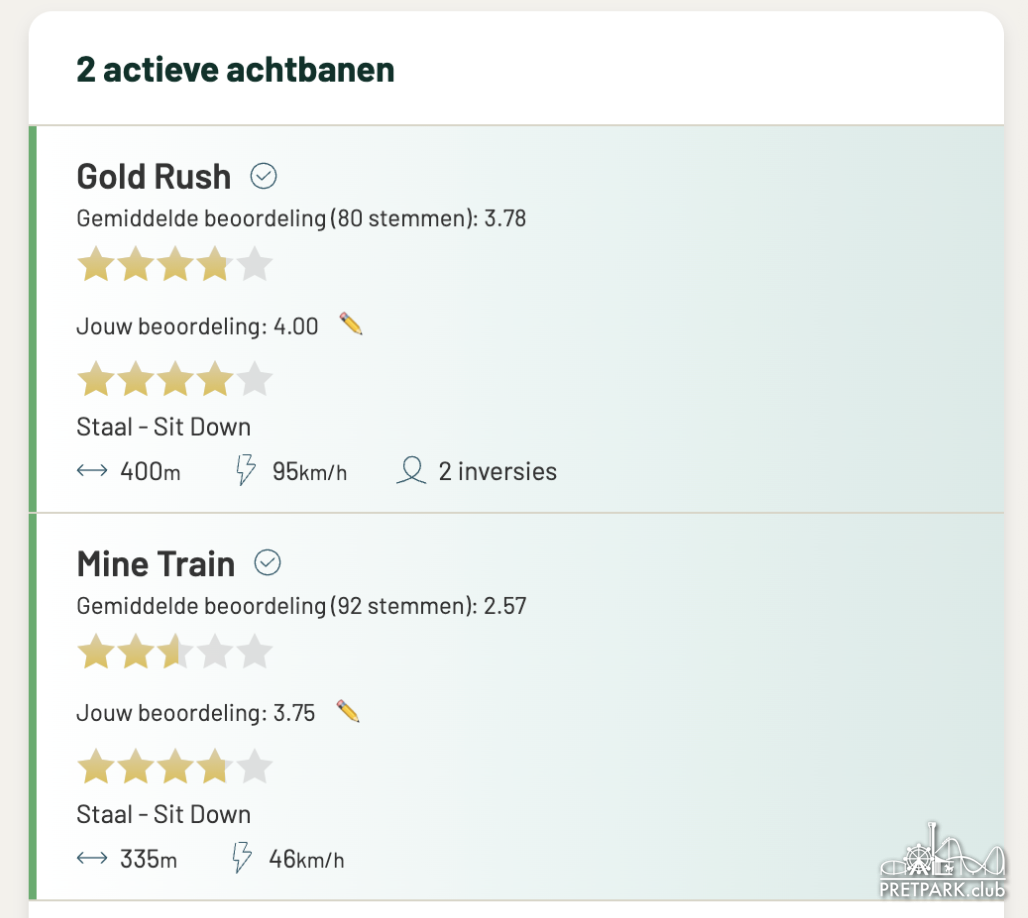Click the Gold Rush speed lightning icon
1028x918 pixels.
(x=245, y=471)
